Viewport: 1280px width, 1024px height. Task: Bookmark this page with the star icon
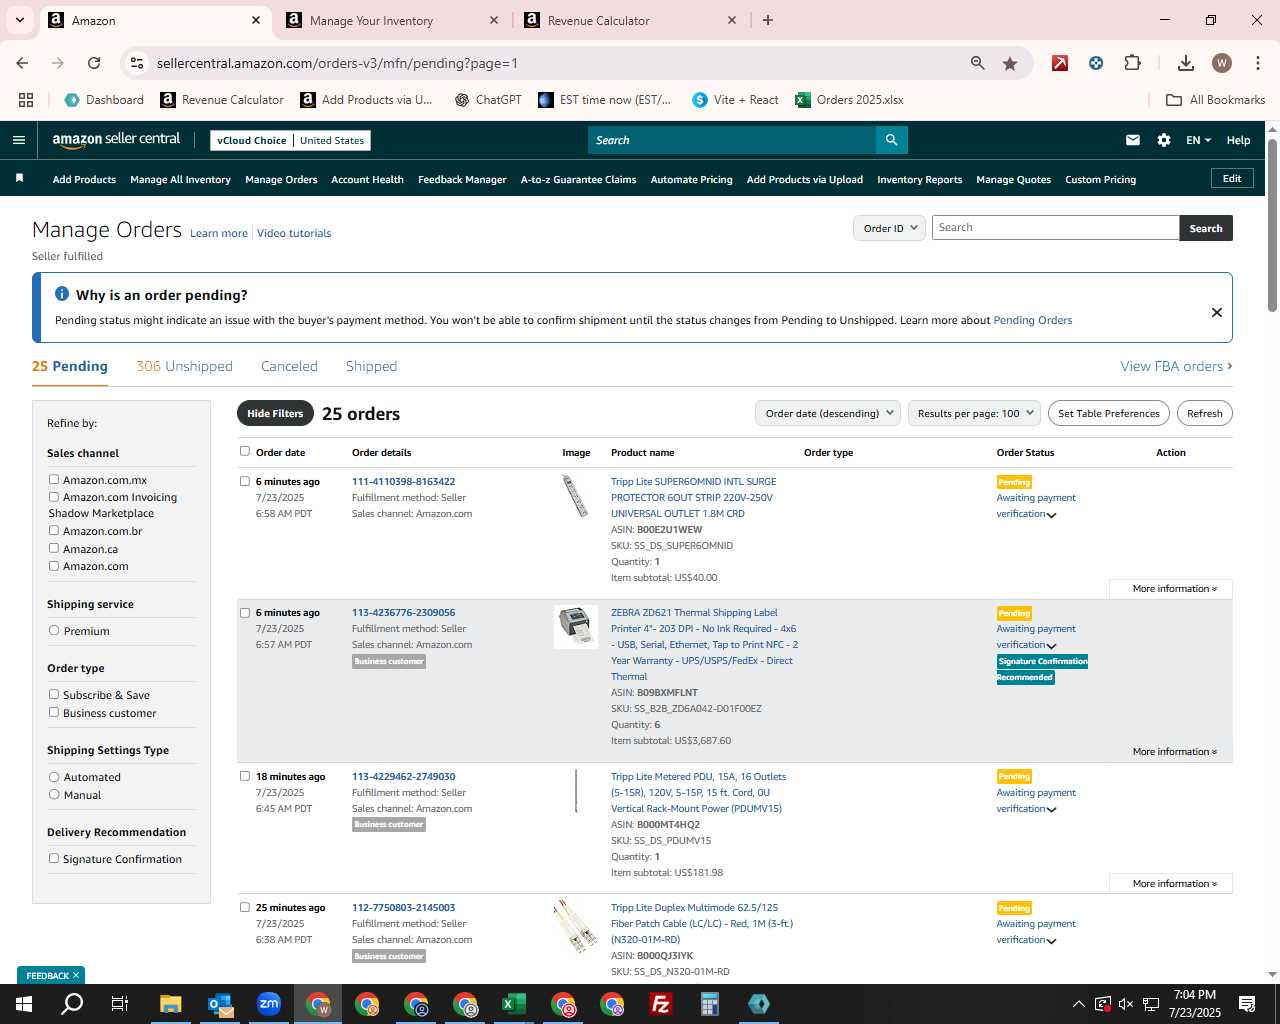1010,63
